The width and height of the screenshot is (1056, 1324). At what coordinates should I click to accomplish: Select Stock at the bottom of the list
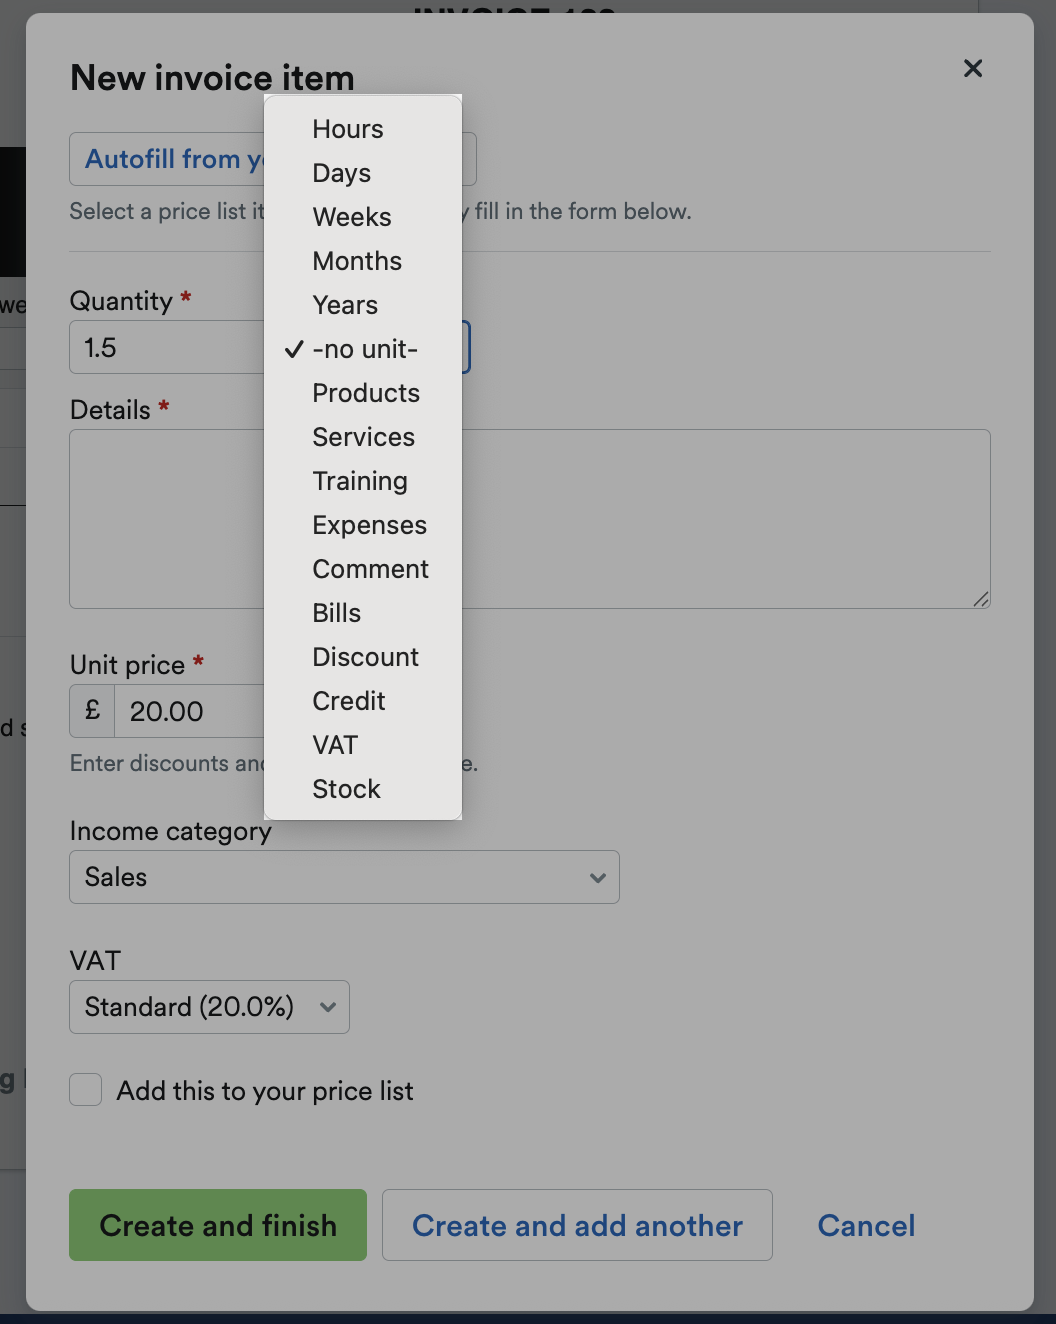(x=346, y=789)
